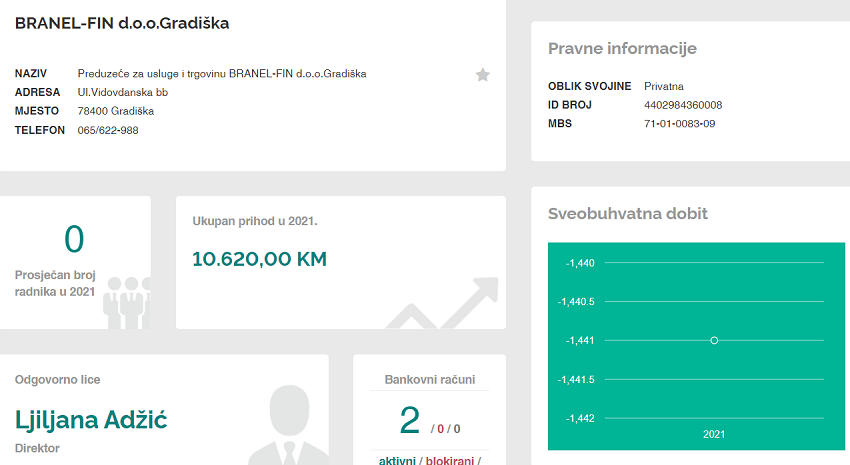
Task: Select the ID BROJ value 4402984360008
Action: point(683,105)
